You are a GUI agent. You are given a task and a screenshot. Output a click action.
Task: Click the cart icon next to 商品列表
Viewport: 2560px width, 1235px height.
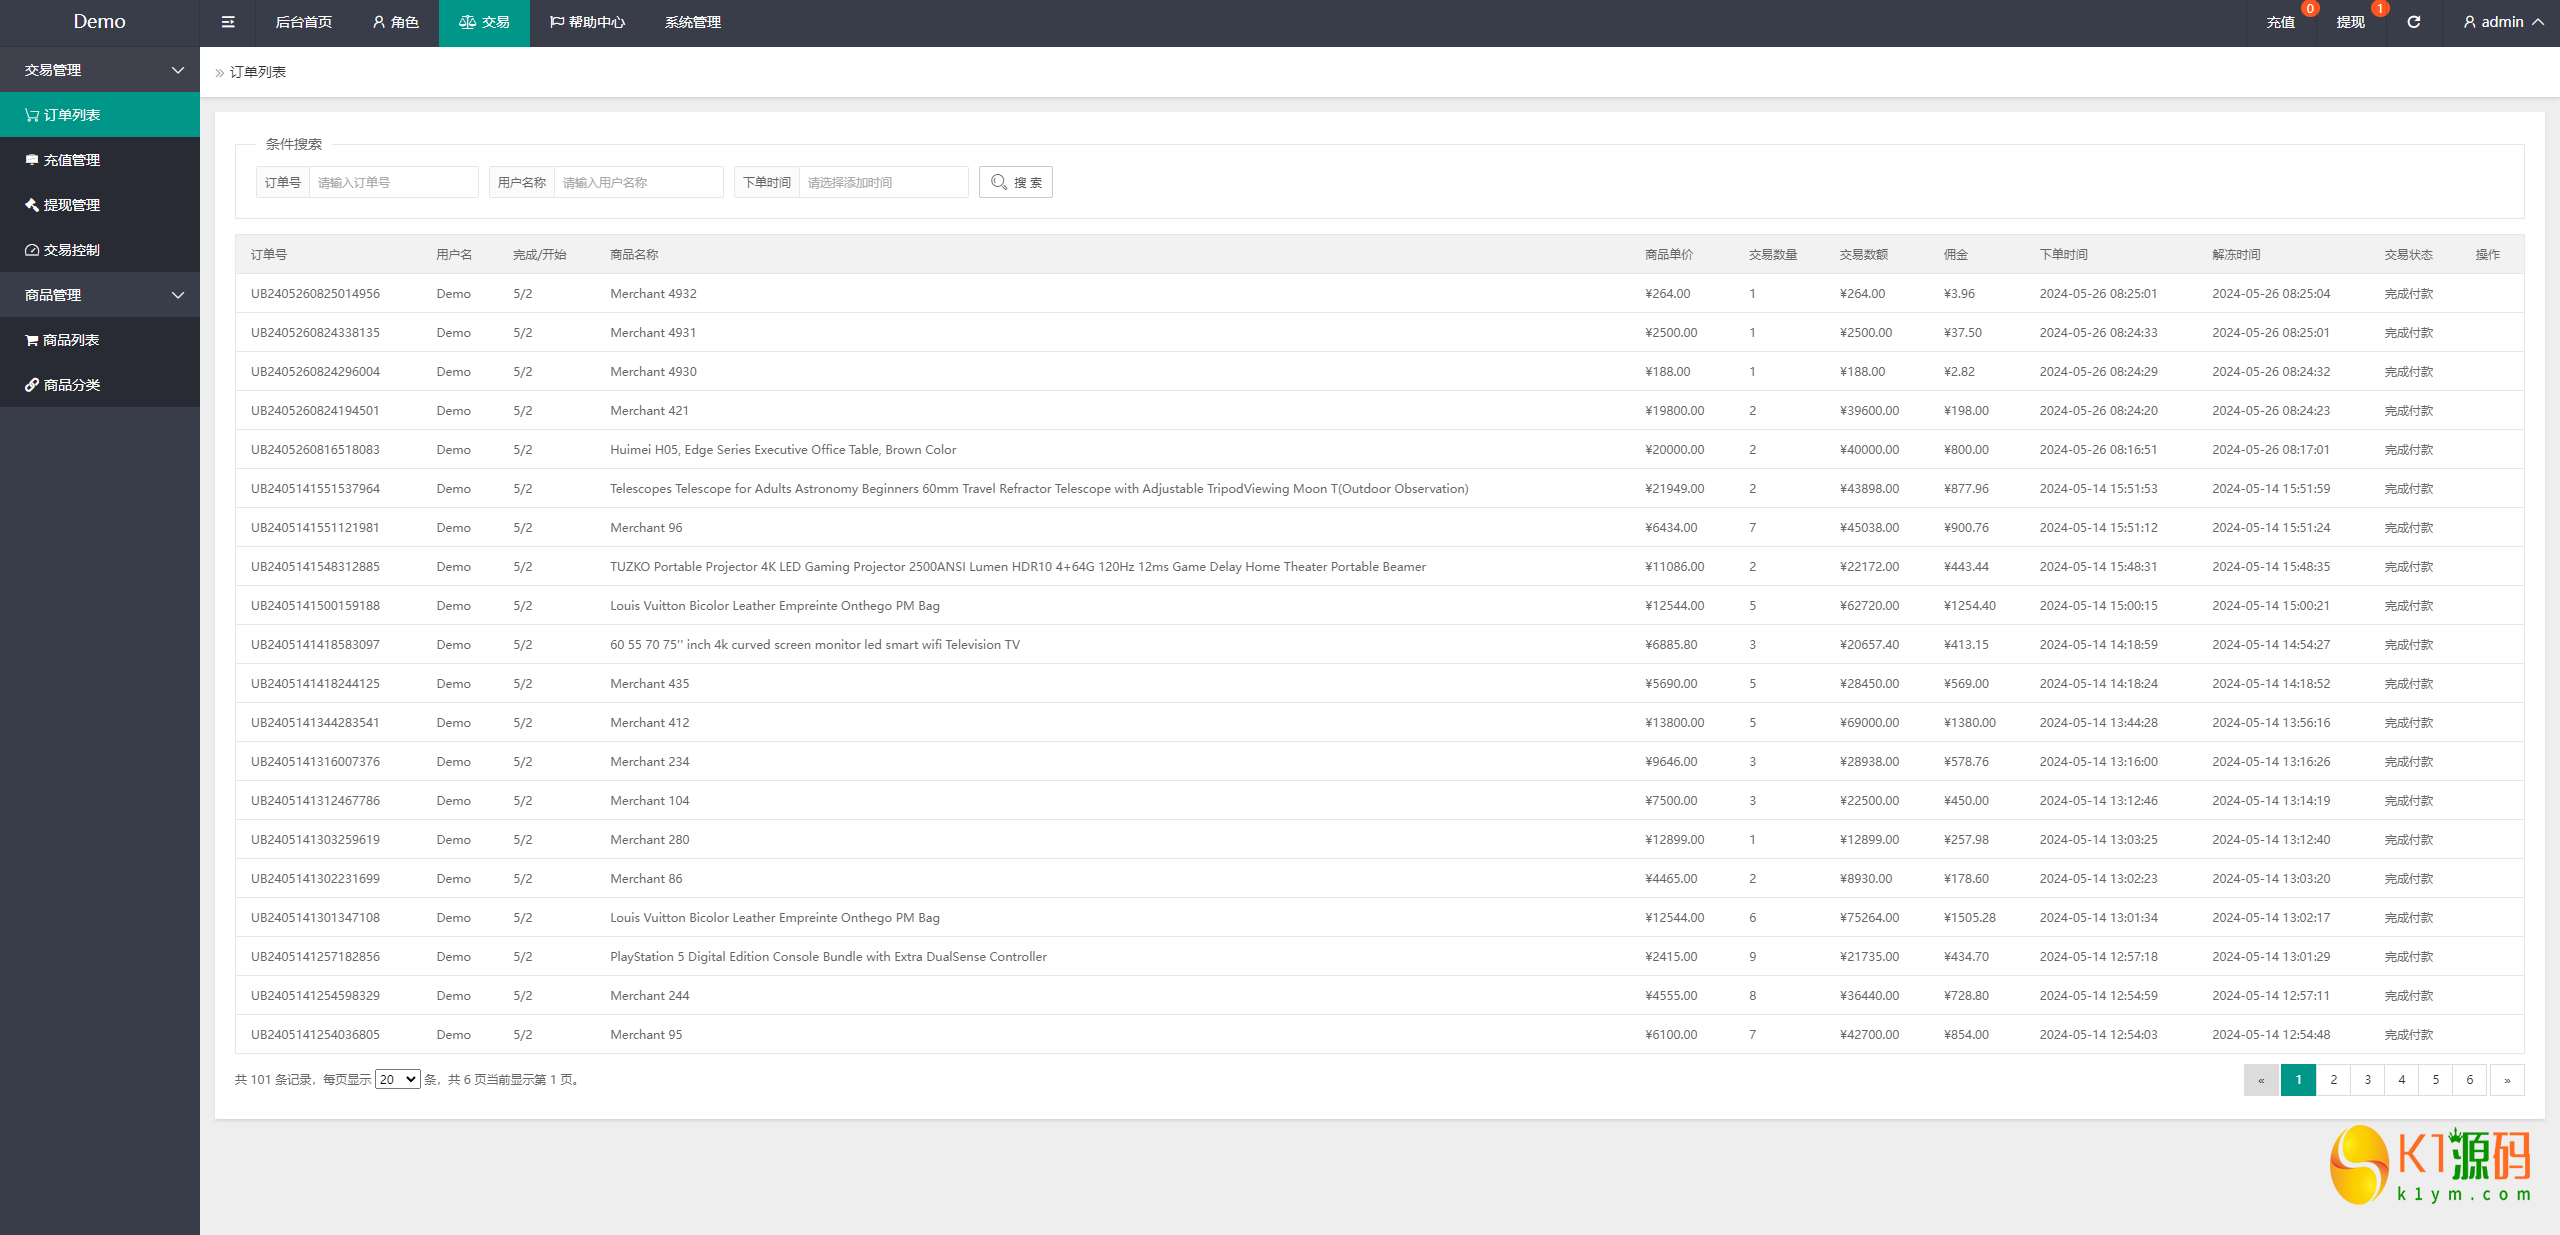click(32, 340)
